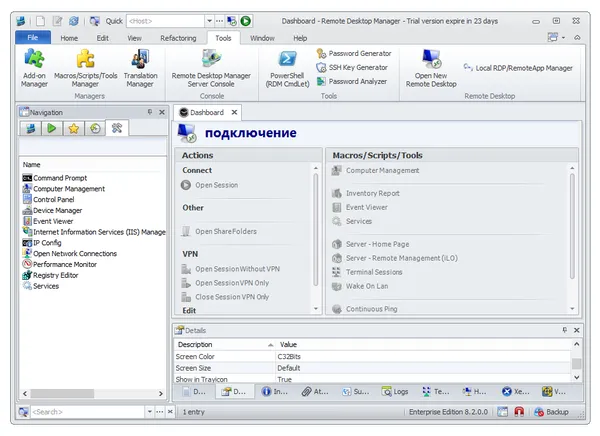The image size is (600, 436).
Task: Open the Add-on Manager
Action: pyautogui.click(x=34, y=68)
